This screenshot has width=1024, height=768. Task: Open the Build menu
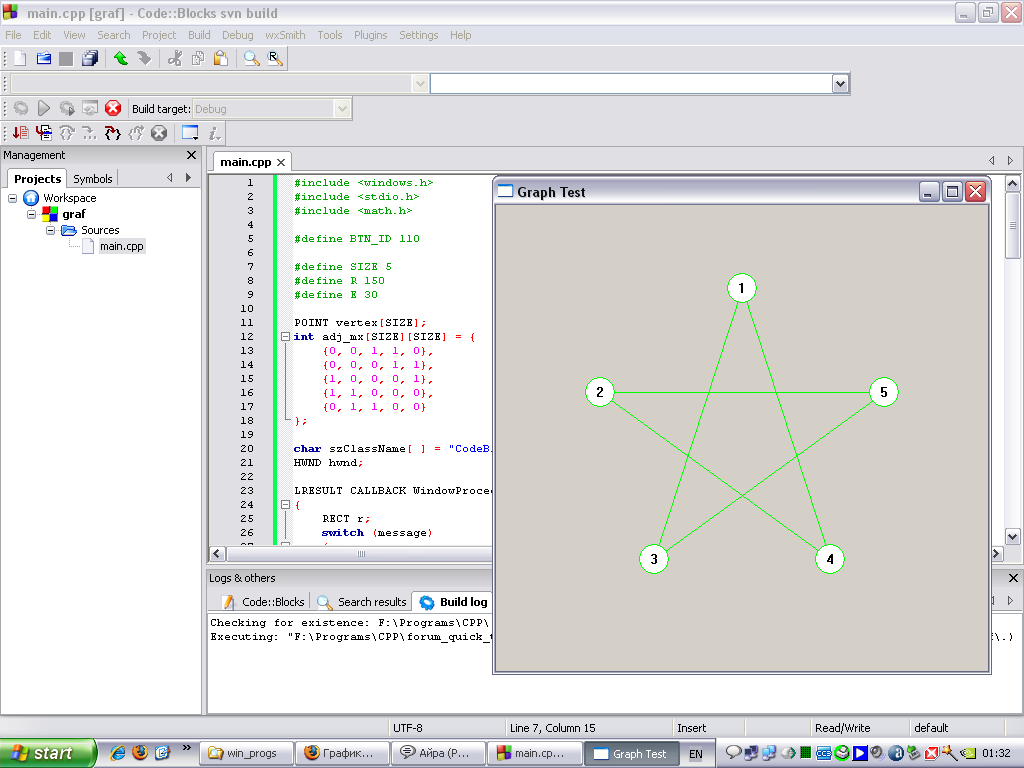tap(199, 35)
